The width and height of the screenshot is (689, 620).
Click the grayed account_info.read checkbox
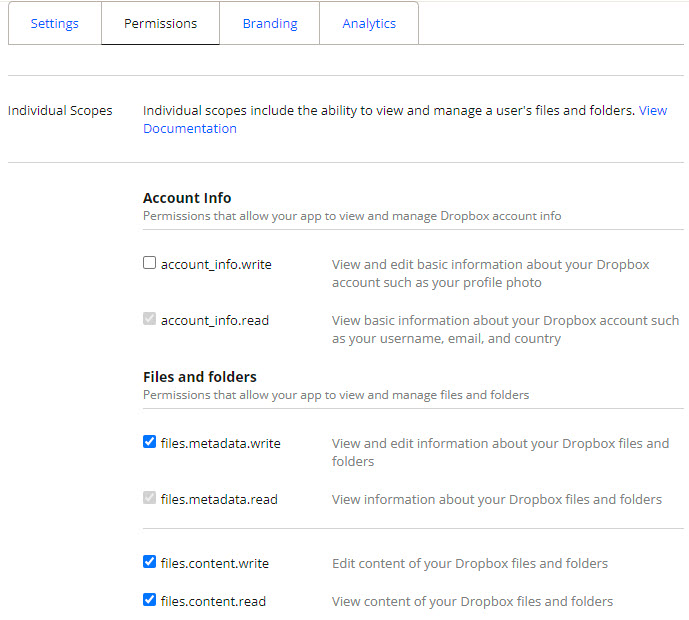pyautogui.click(x=149, y=319)
